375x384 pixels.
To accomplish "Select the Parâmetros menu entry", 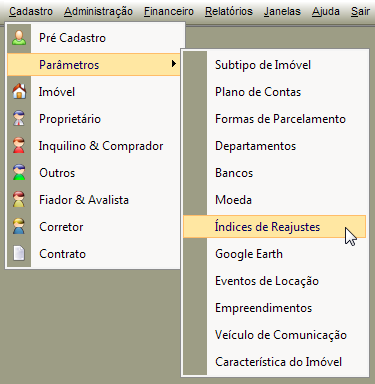I will click(x=93, y=64).
